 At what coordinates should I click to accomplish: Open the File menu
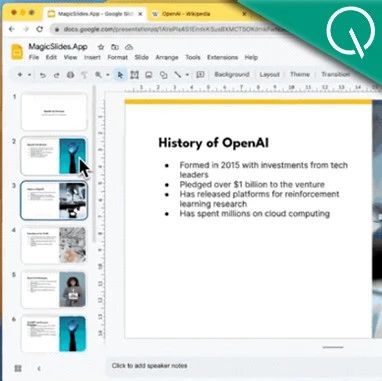[x=34, y=57]
